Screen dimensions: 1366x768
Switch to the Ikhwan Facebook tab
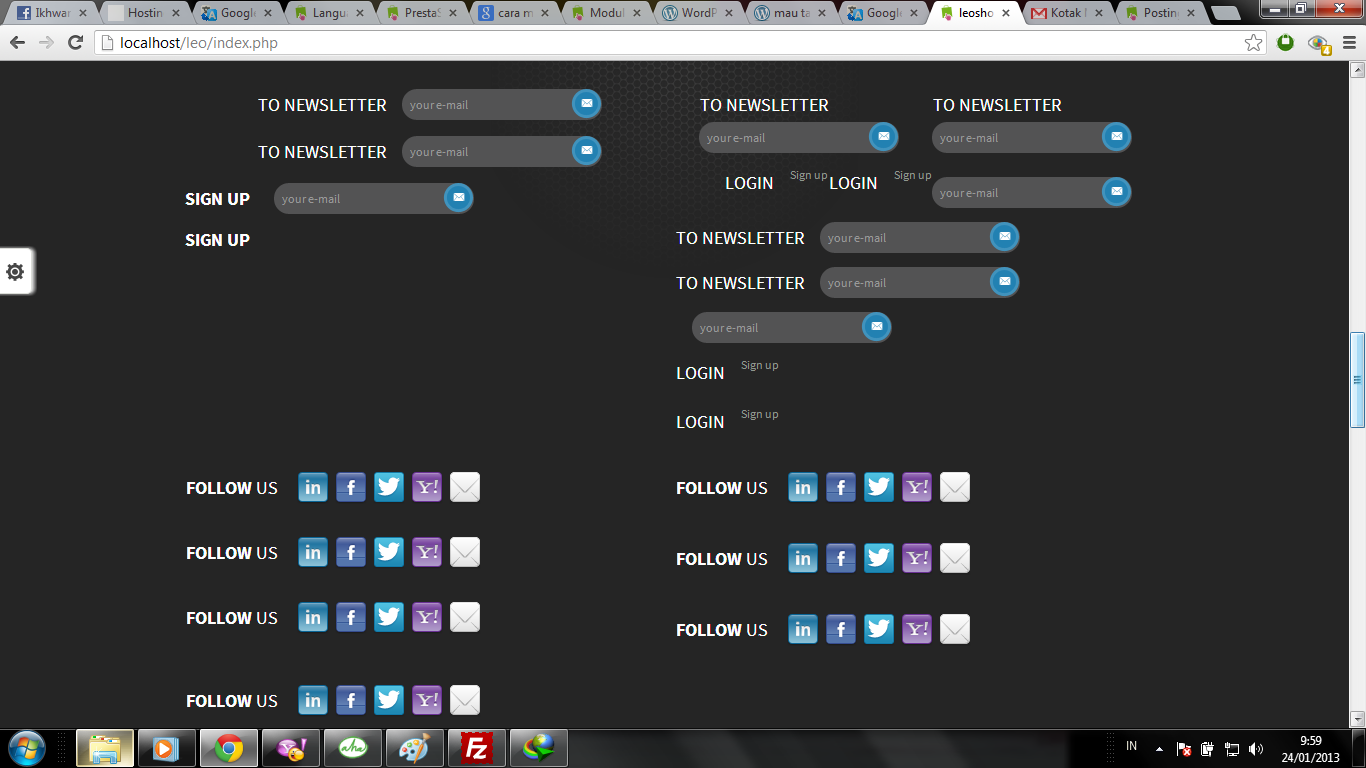tap(51, 13)
